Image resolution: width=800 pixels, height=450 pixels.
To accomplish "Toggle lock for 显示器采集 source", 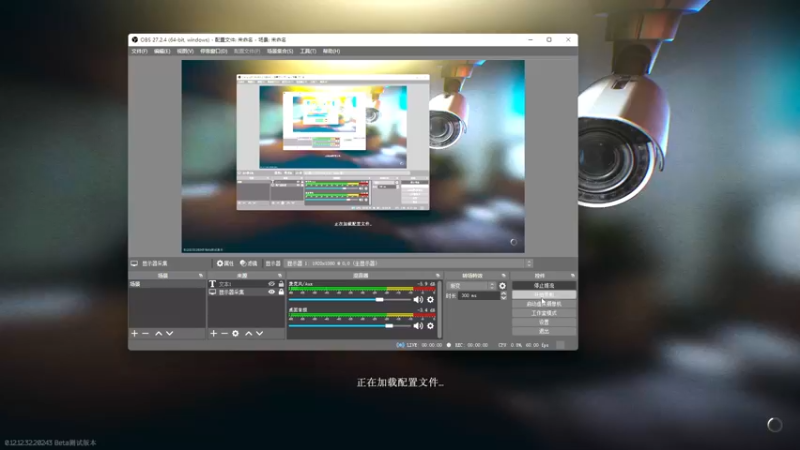I will [x=281, y=292].
